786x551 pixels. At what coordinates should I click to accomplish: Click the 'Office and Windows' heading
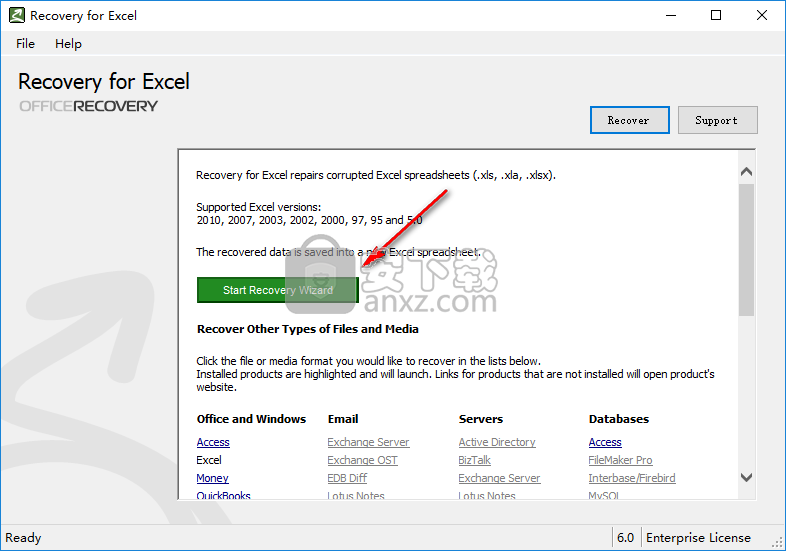point(251,419)
